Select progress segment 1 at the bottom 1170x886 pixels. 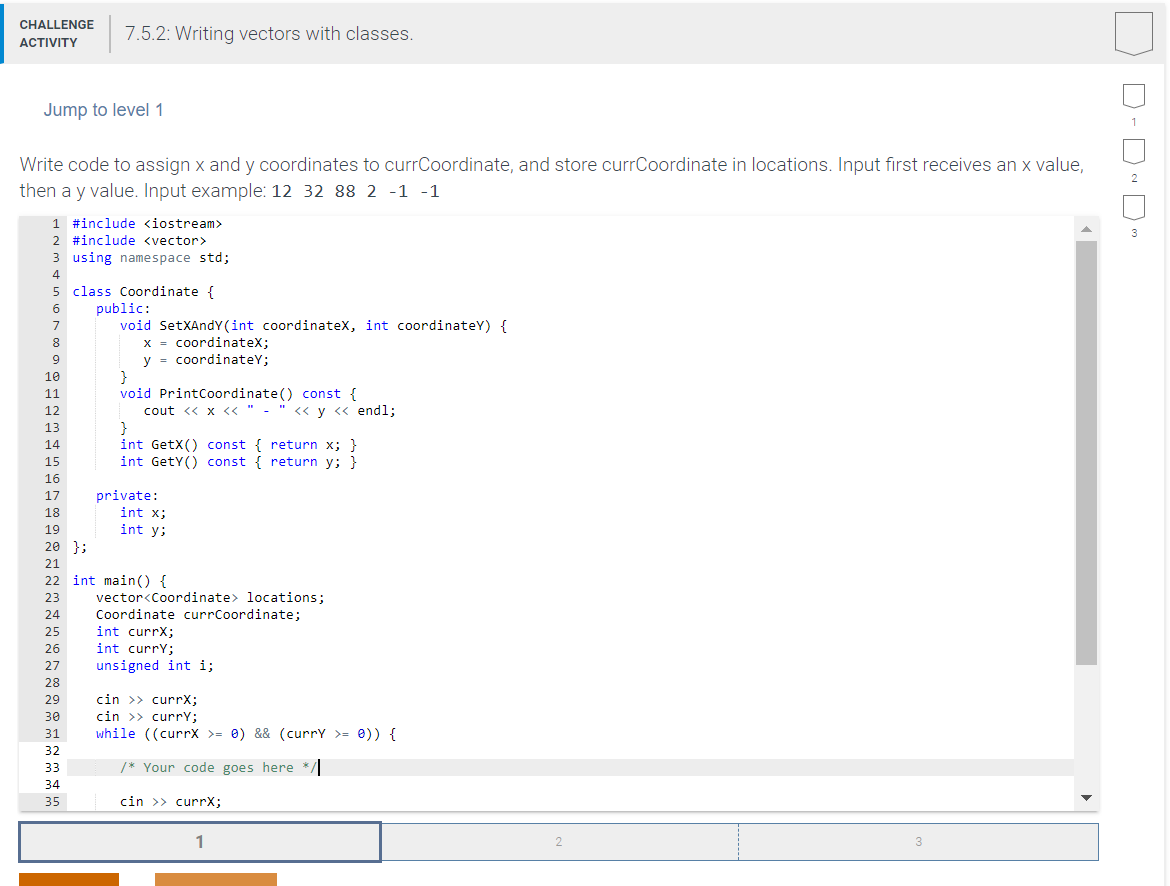[x=199, y=842]
